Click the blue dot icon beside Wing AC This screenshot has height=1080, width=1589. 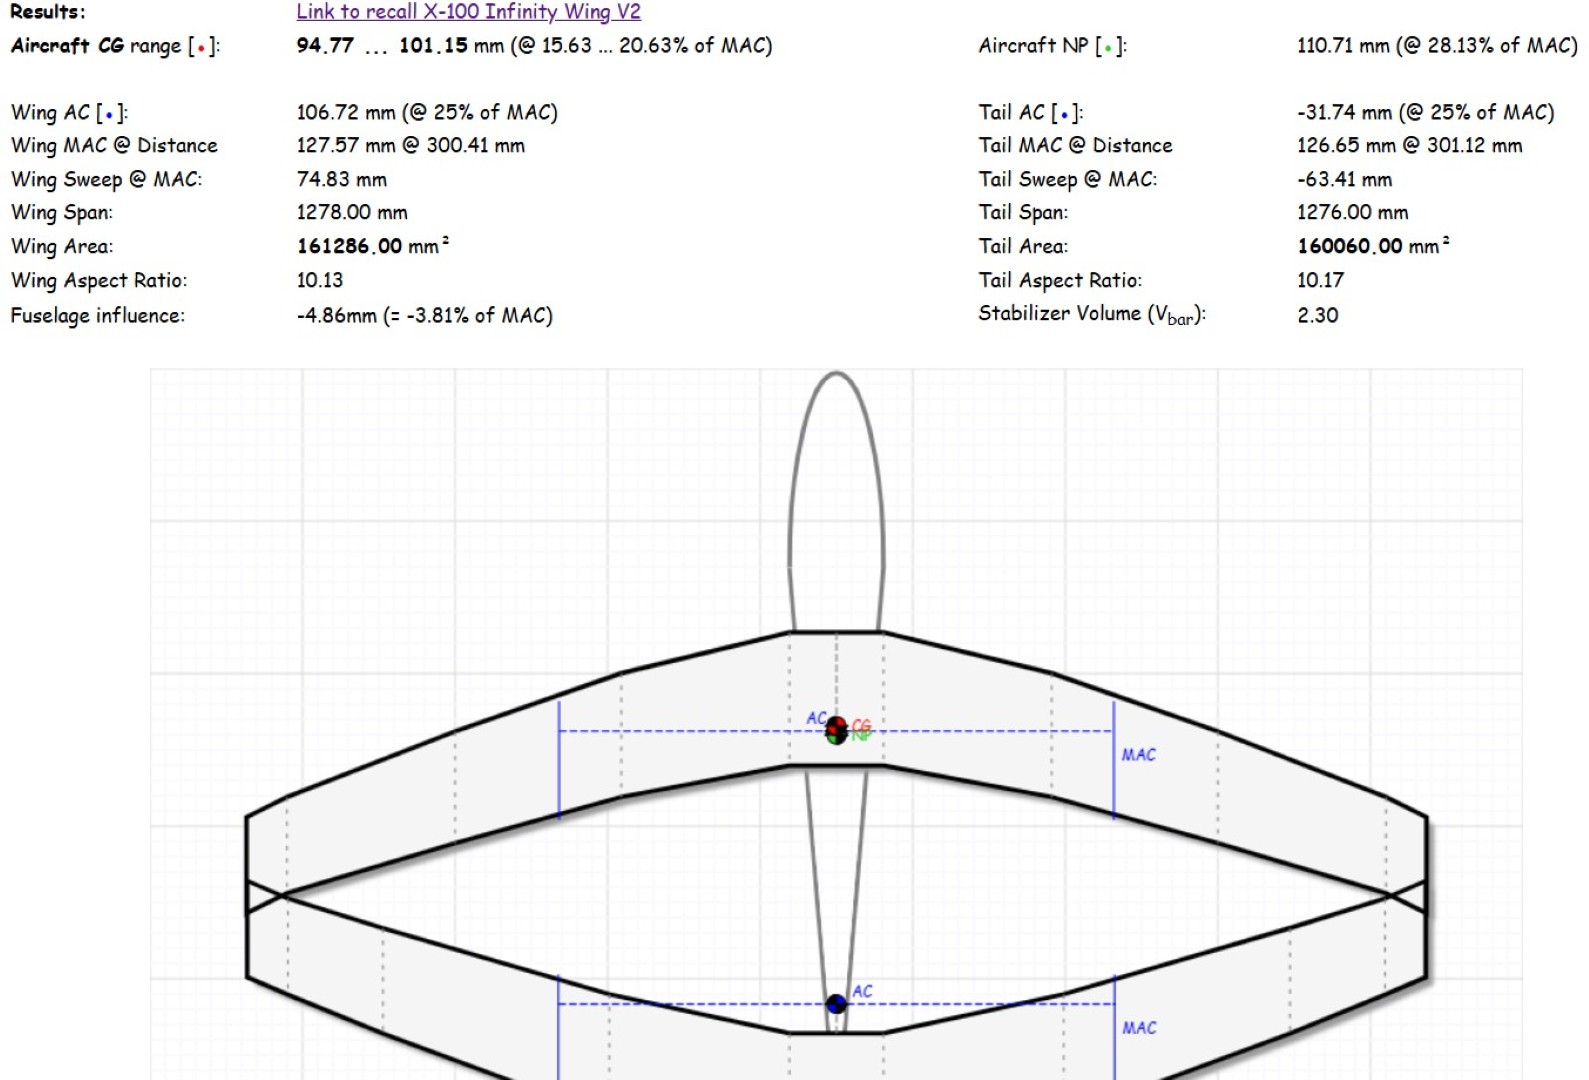coord(108,115)
